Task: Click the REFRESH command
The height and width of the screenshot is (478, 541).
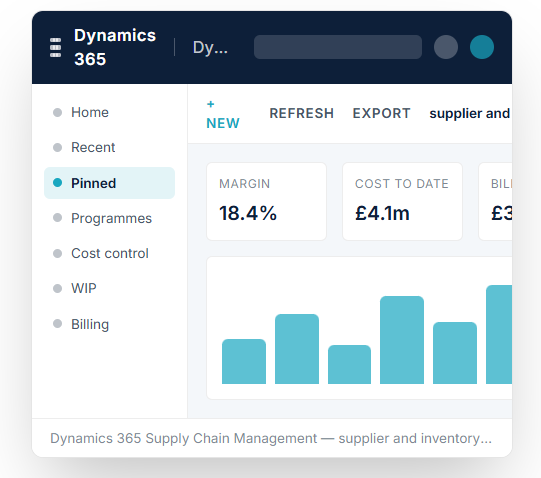Action: pos(302,114)
